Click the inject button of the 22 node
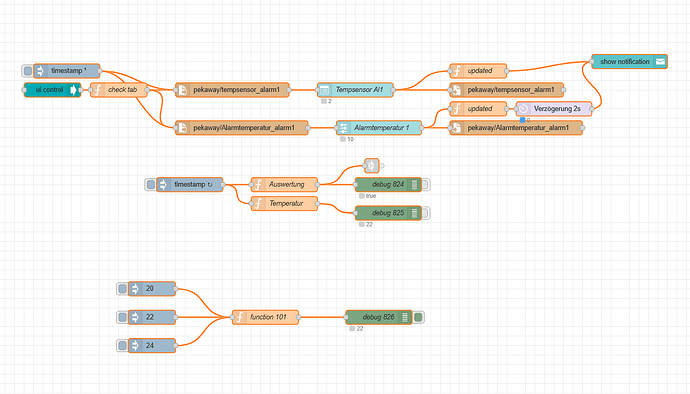The width and height of the screenshot is (690, 394). click(x=122, y=317)
